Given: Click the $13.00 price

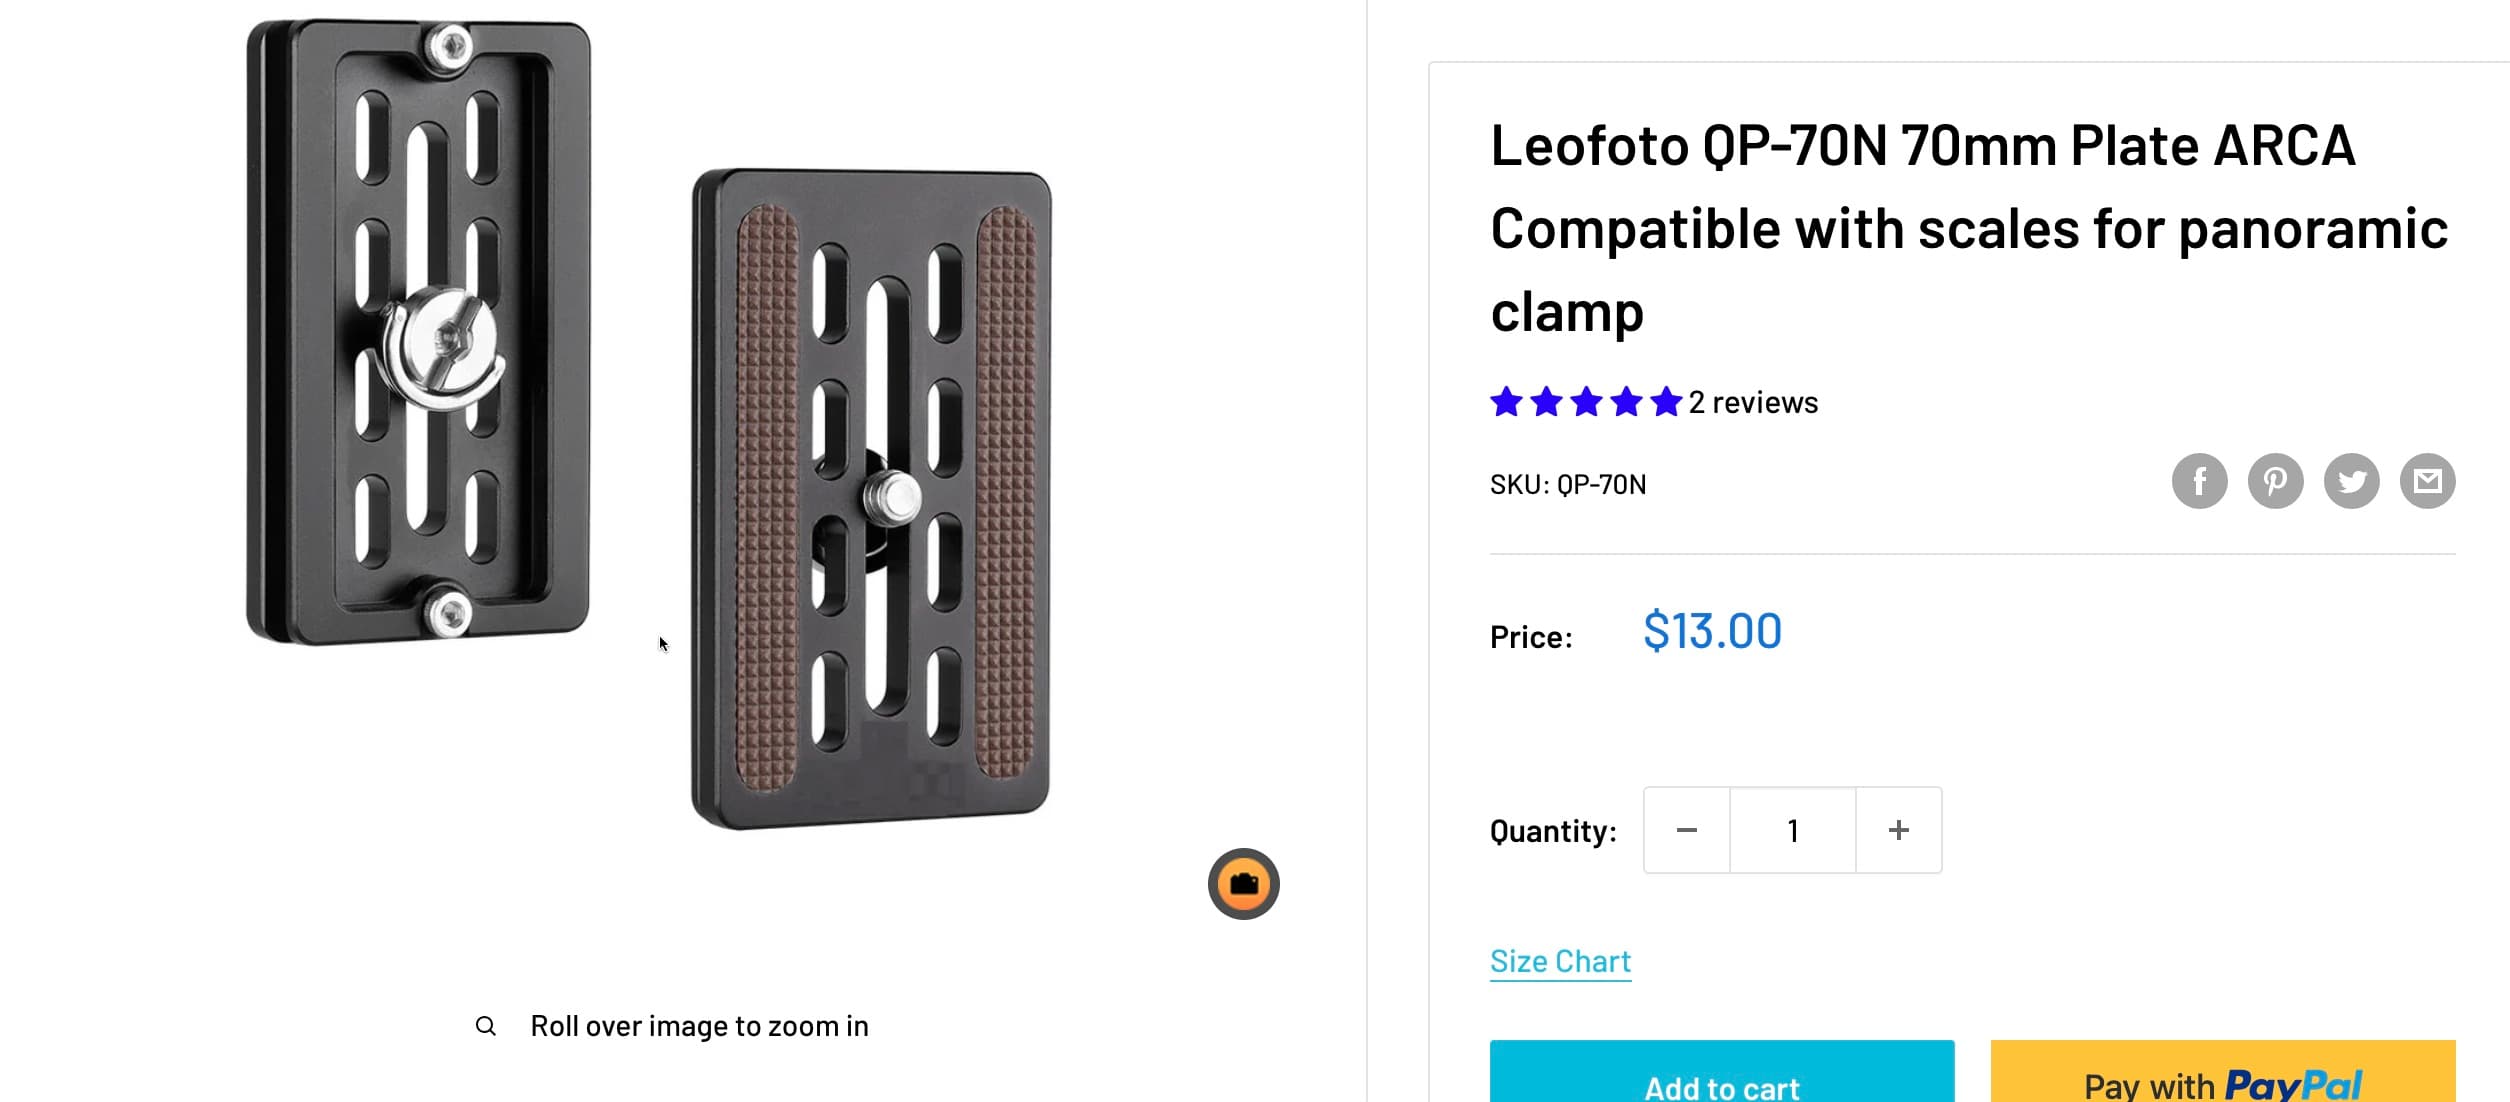Looking at the screenshot, I should (1712, 631).
